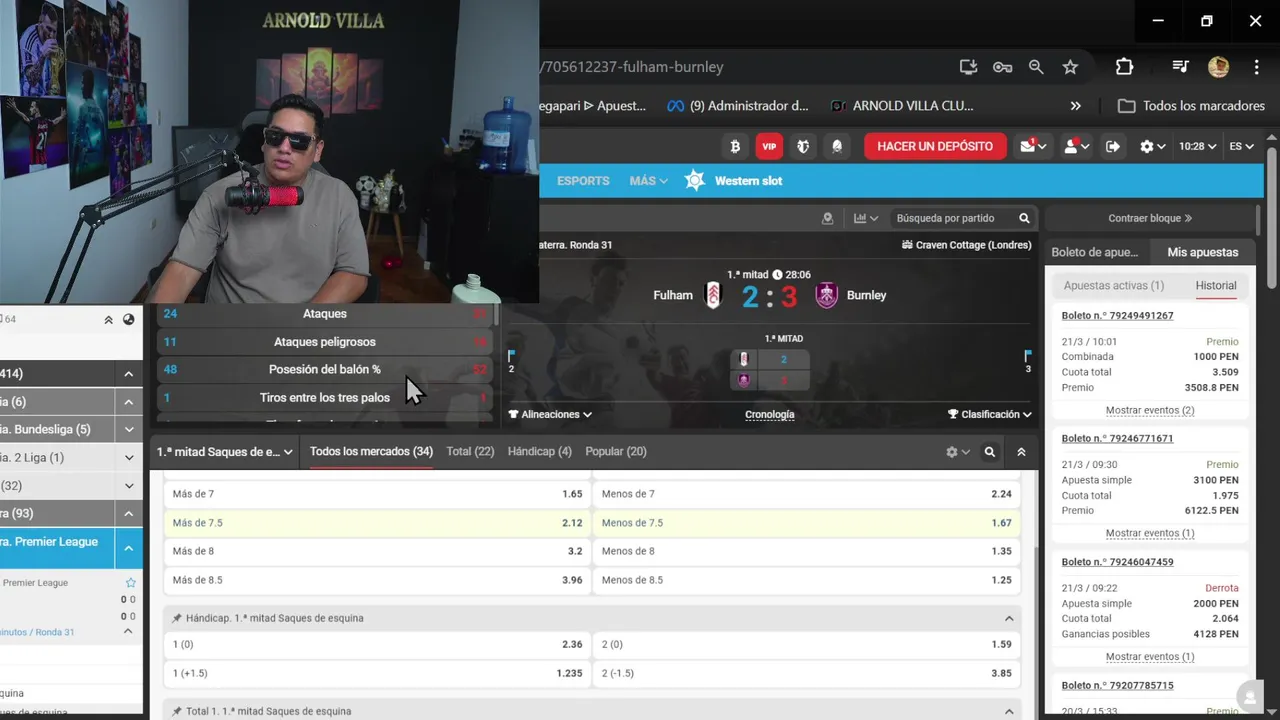Viewport: 1280px width, 720px height.
Task: Expand the (32) sidebar section
Action: tap(129, 485)
